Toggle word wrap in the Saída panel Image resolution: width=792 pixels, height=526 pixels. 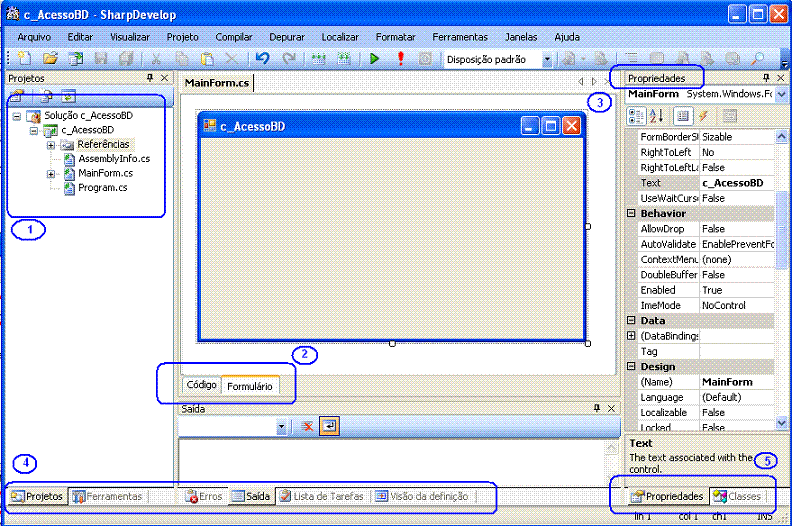329,426
